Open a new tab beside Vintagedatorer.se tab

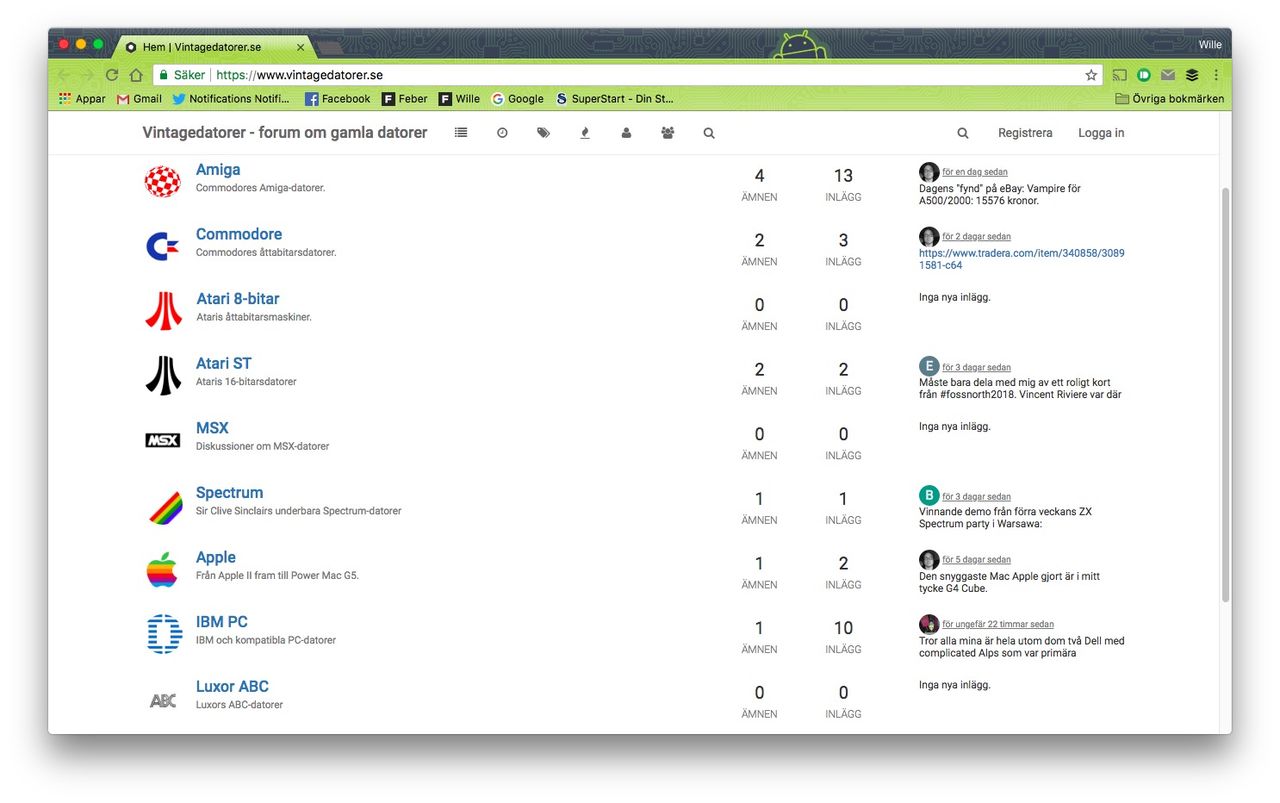[330, 48]
